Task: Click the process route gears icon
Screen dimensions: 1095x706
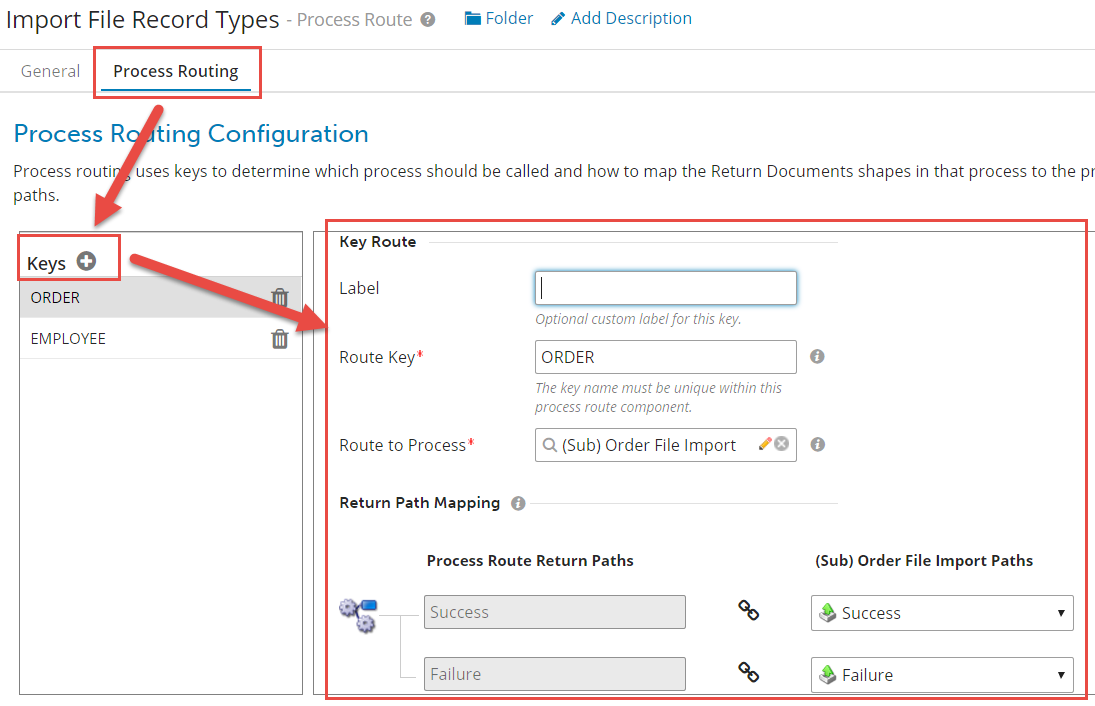Action: pyautogui.click(x=357, y=615)
